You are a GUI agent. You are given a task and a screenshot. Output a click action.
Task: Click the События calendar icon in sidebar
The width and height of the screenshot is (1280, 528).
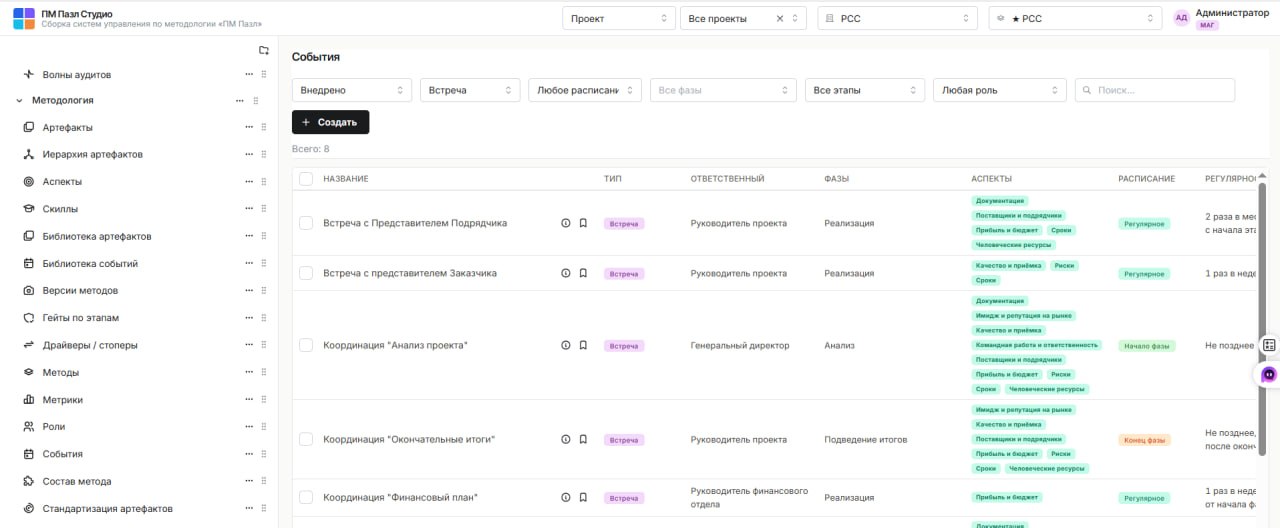coord(29,453)
